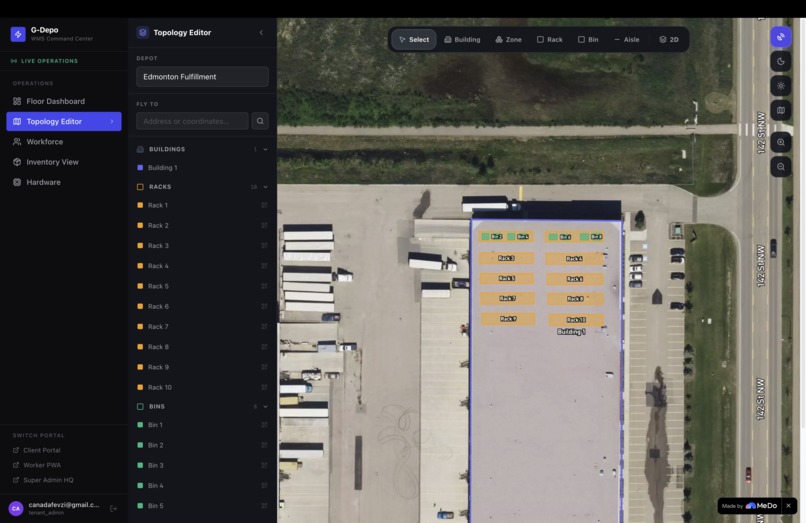Screen dimensions: 806x523
Task: Switch to street map style
Action: [x=781, y=111]
